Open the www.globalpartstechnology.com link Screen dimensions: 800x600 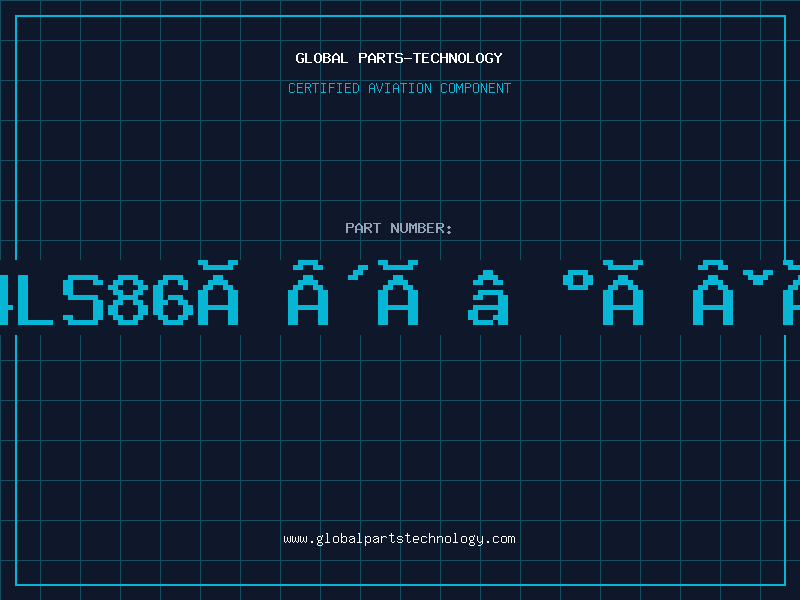tap(399, 539)
